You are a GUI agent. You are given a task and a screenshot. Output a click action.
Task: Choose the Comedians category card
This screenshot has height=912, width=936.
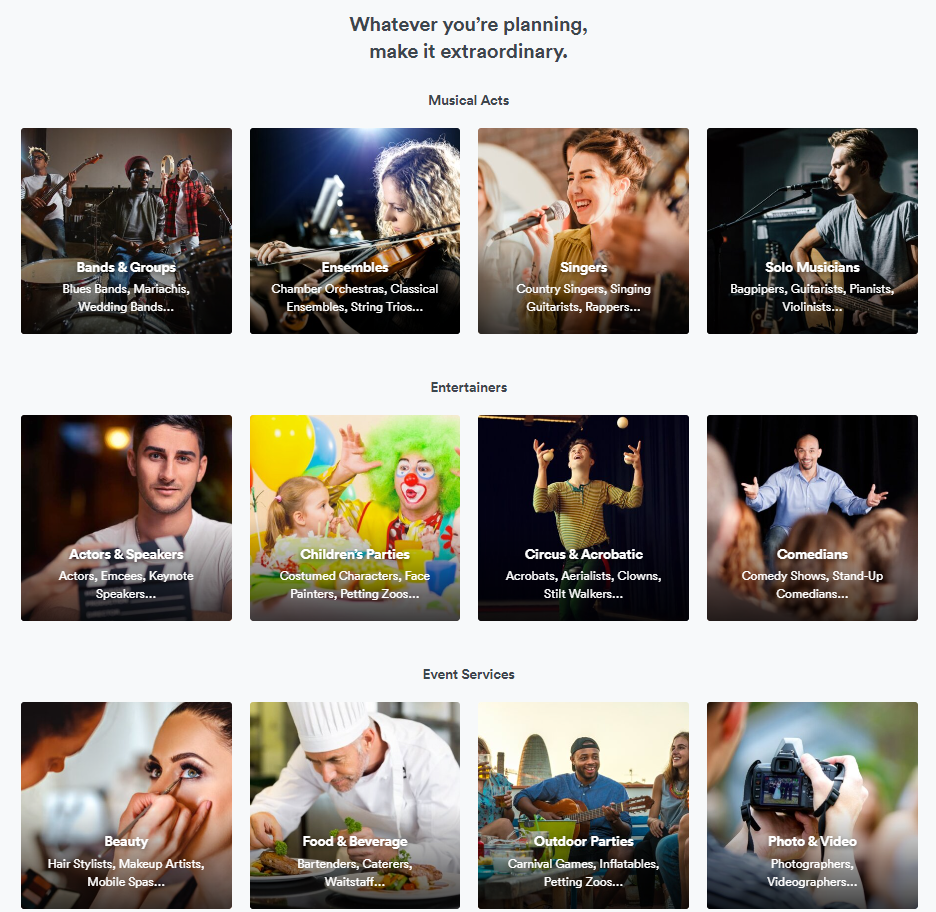coord(812,517)
